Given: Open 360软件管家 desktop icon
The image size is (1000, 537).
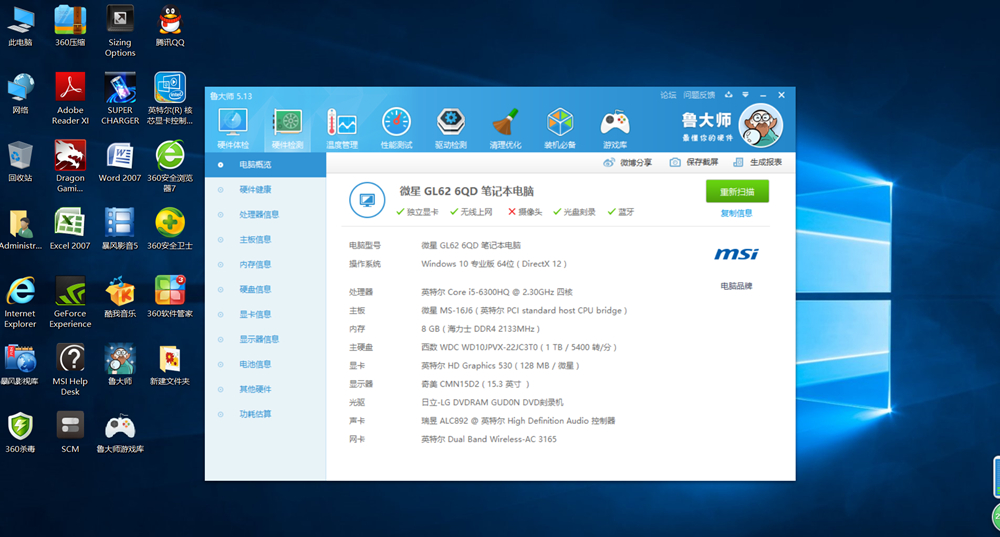Looking at the screenshot, I should [170, 297].
